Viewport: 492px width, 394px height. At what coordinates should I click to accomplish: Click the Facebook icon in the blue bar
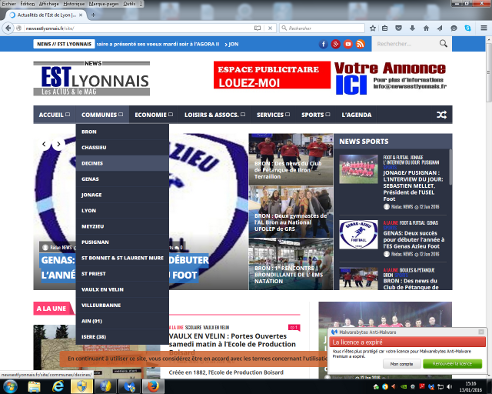323,44
